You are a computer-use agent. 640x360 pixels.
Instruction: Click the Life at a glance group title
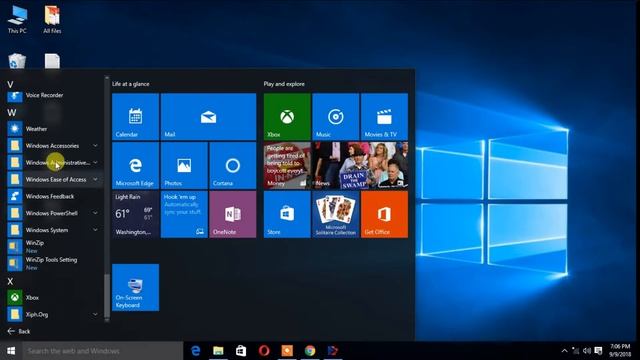tap(131, 84)
